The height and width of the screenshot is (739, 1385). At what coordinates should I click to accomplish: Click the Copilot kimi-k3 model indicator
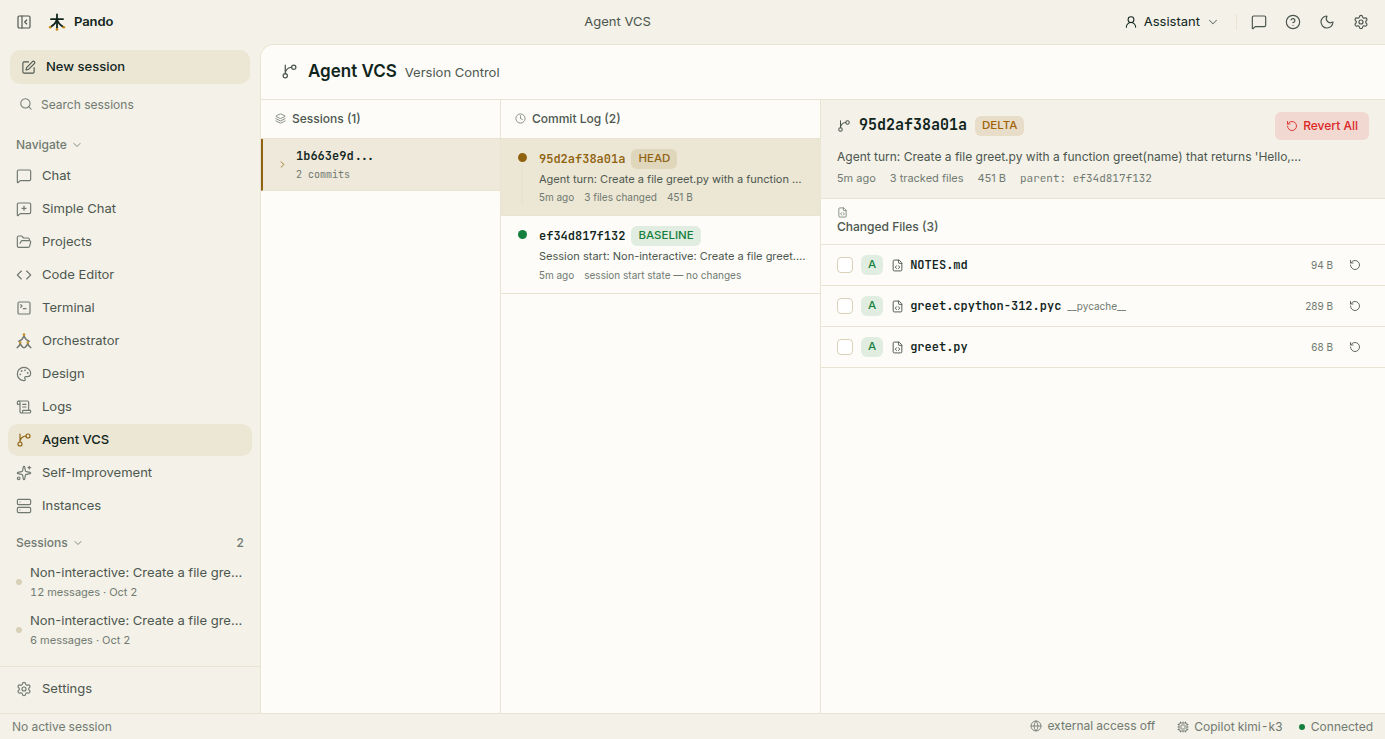coord(1229,727)
